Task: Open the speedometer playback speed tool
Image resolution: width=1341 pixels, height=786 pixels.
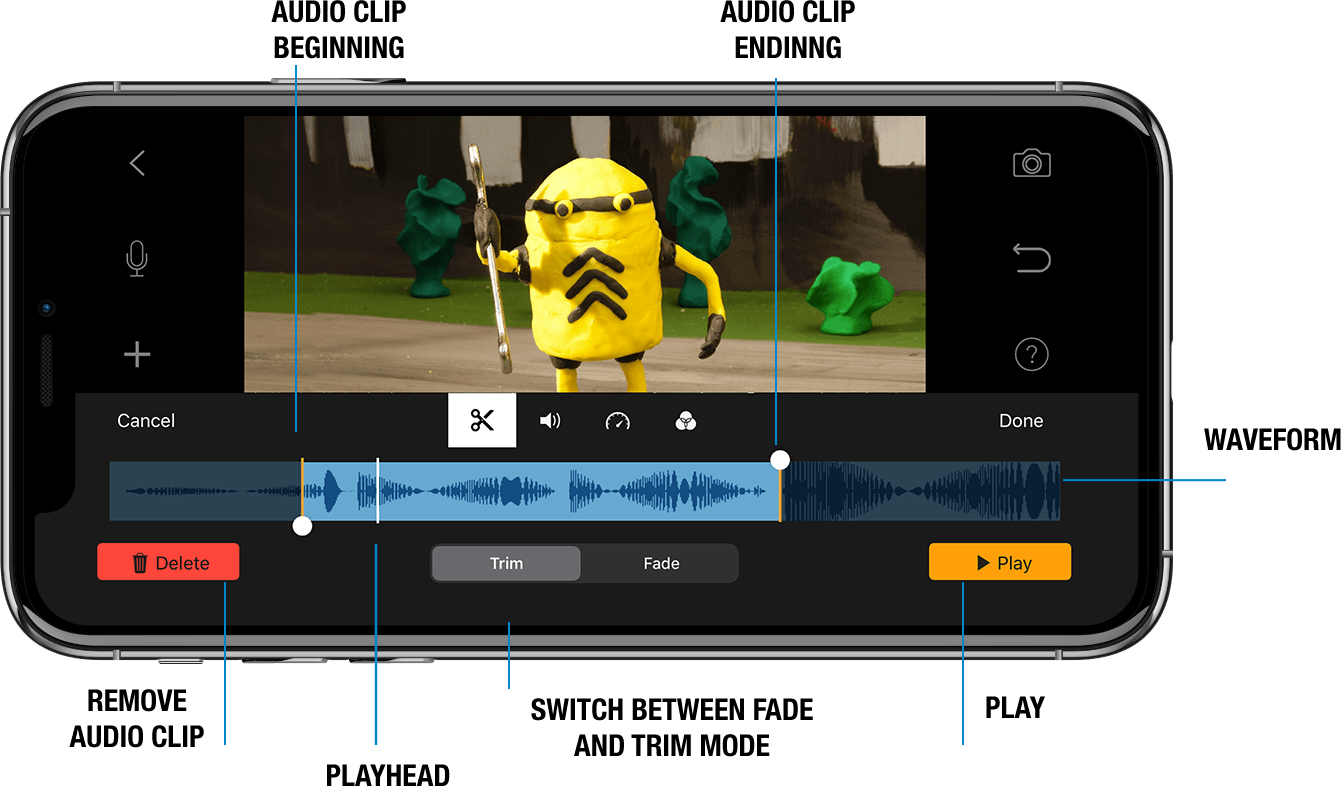Action: 618,421
